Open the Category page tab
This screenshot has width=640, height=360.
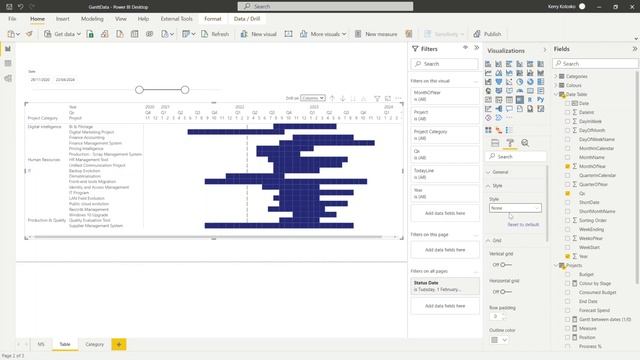coord(95,344)
